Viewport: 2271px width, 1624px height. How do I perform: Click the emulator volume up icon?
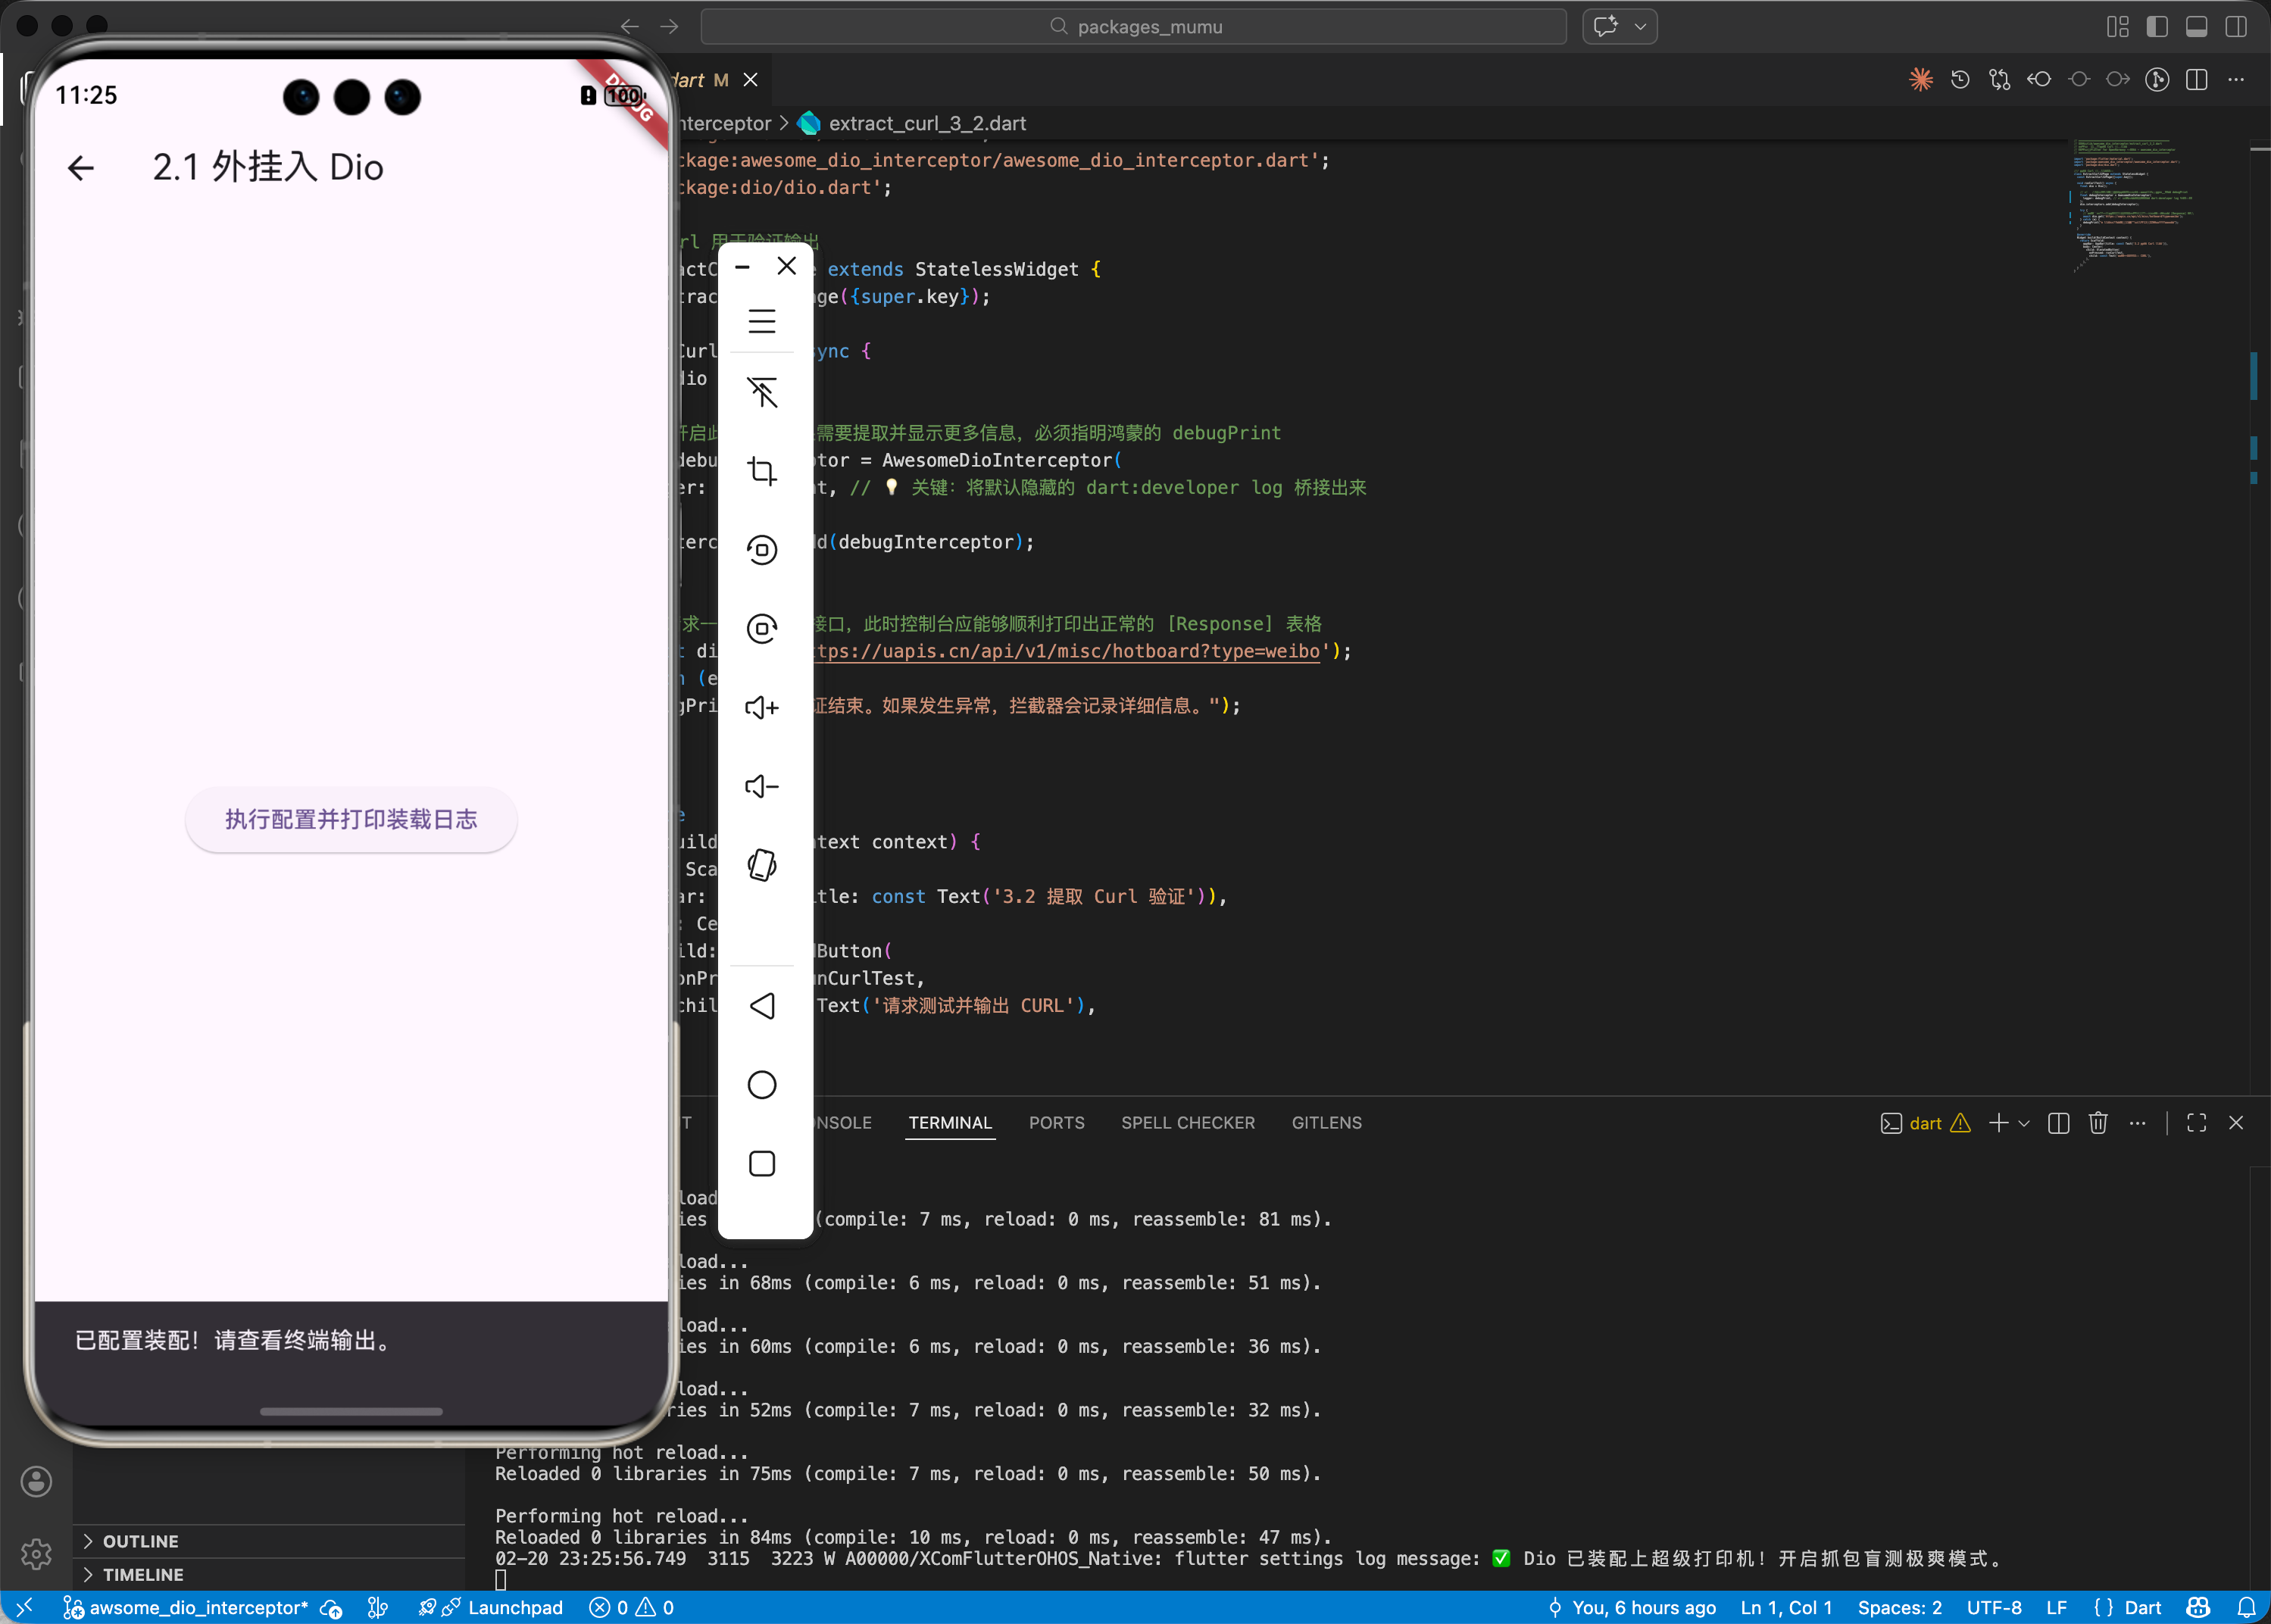pos(762,708)
